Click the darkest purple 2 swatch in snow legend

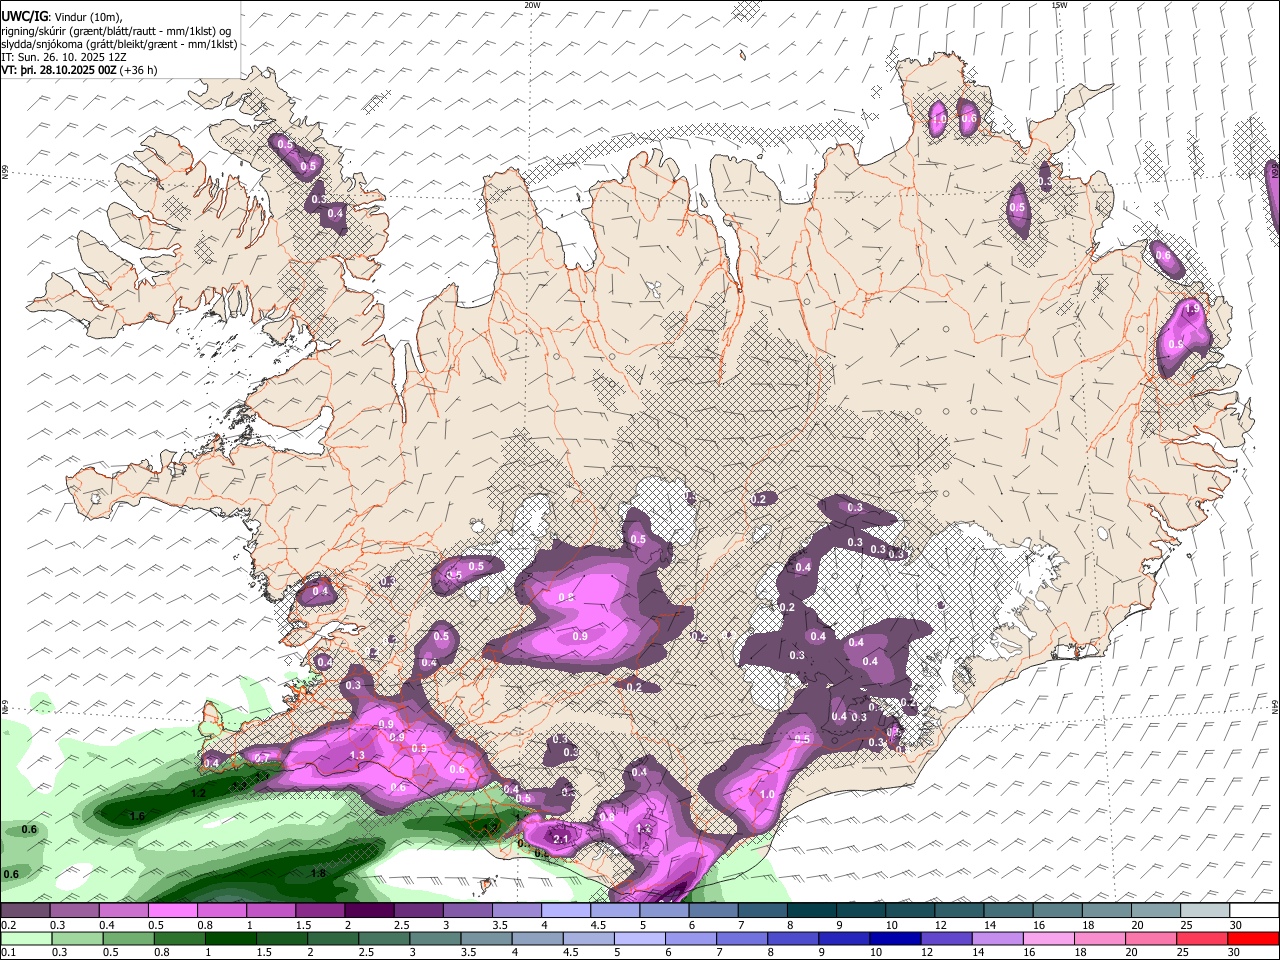click(369, 910)
